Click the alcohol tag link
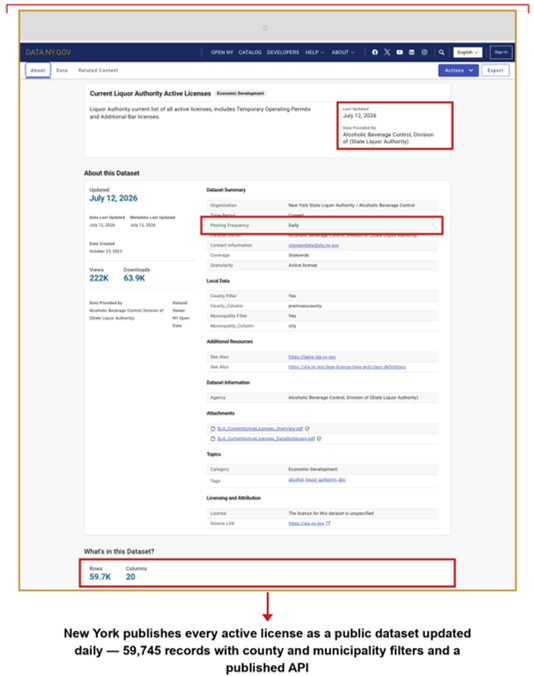Image resolution: width=534 pixels, height=676 pixels. [x=296, y=479]
